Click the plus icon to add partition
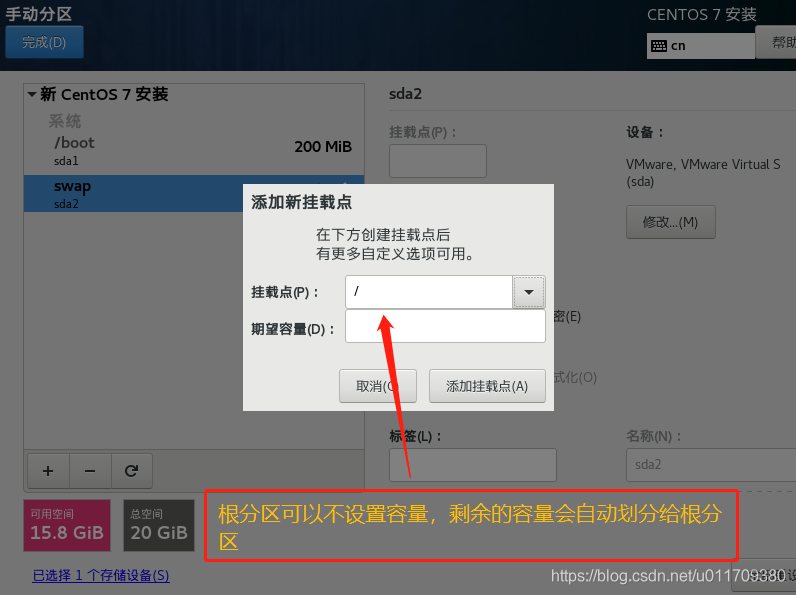This screenshot has width=796, height=595. pyautogui.click(x=48, y=471)
